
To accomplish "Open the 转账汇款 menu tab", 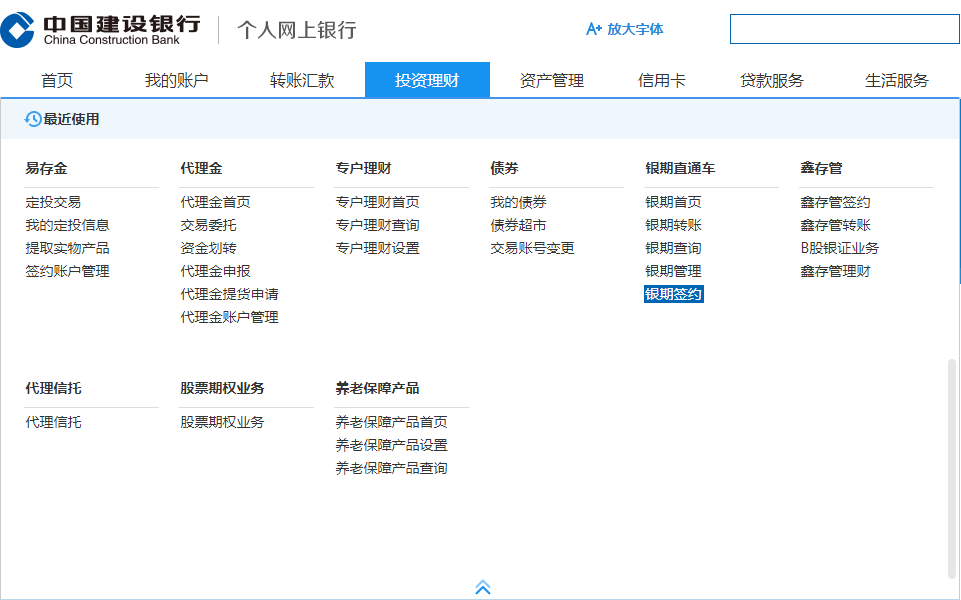I will tap(302, 81).
